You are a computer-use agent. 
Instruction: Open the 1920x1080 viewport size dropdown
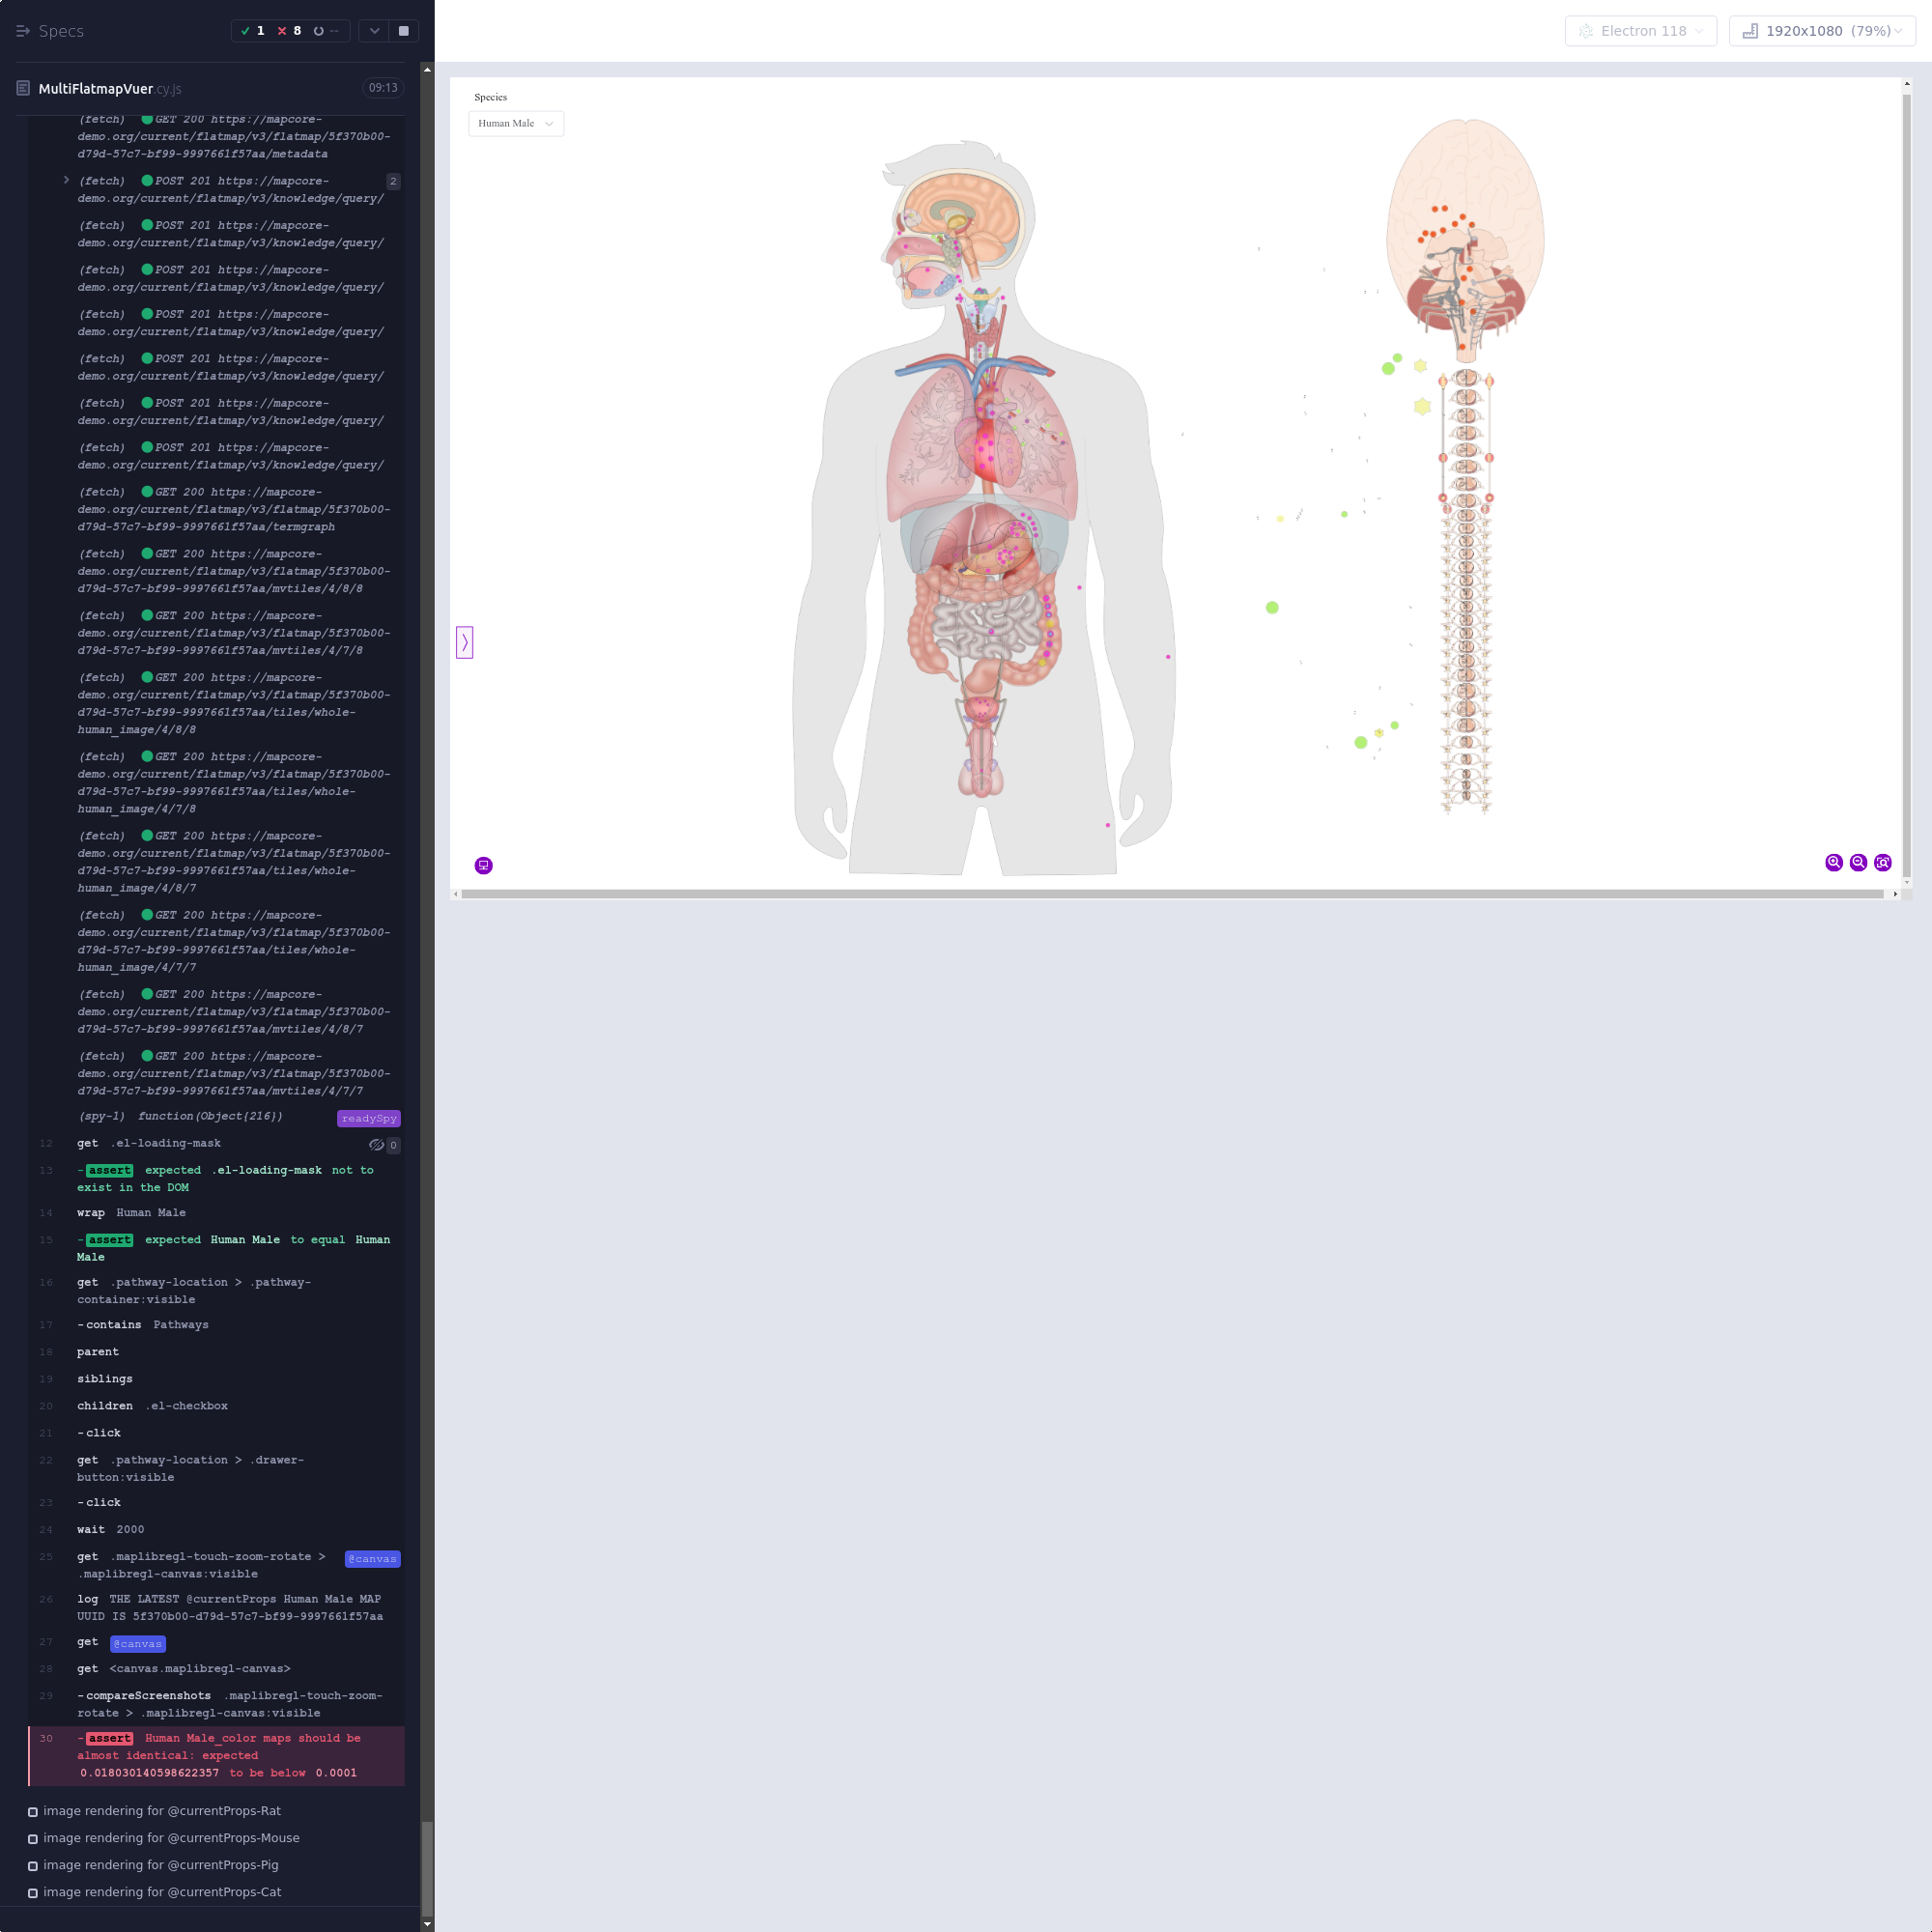1821,31
